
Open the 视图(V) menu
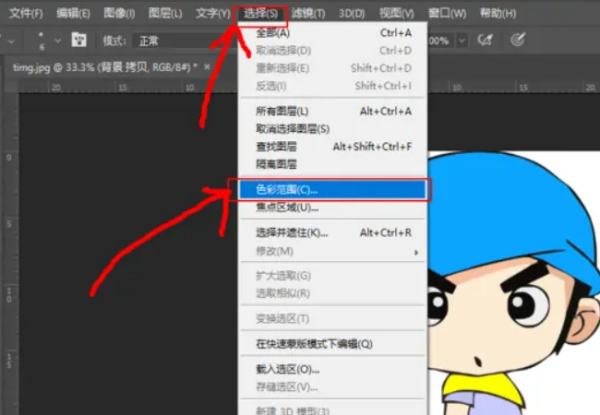pos(396,13)
